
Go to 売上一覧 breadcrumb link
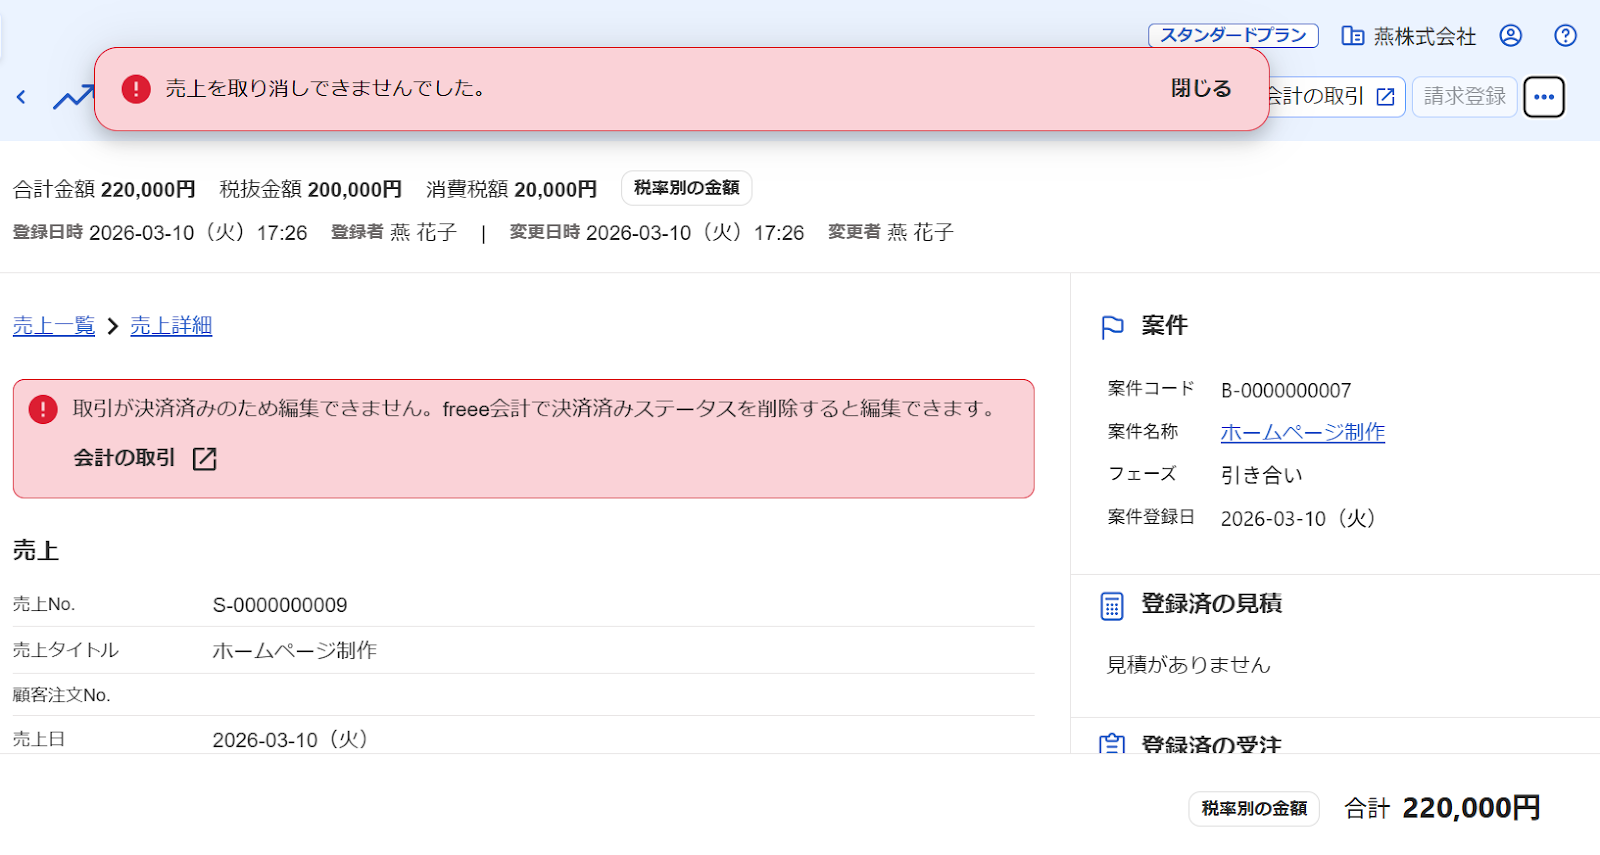coord(54,326)
